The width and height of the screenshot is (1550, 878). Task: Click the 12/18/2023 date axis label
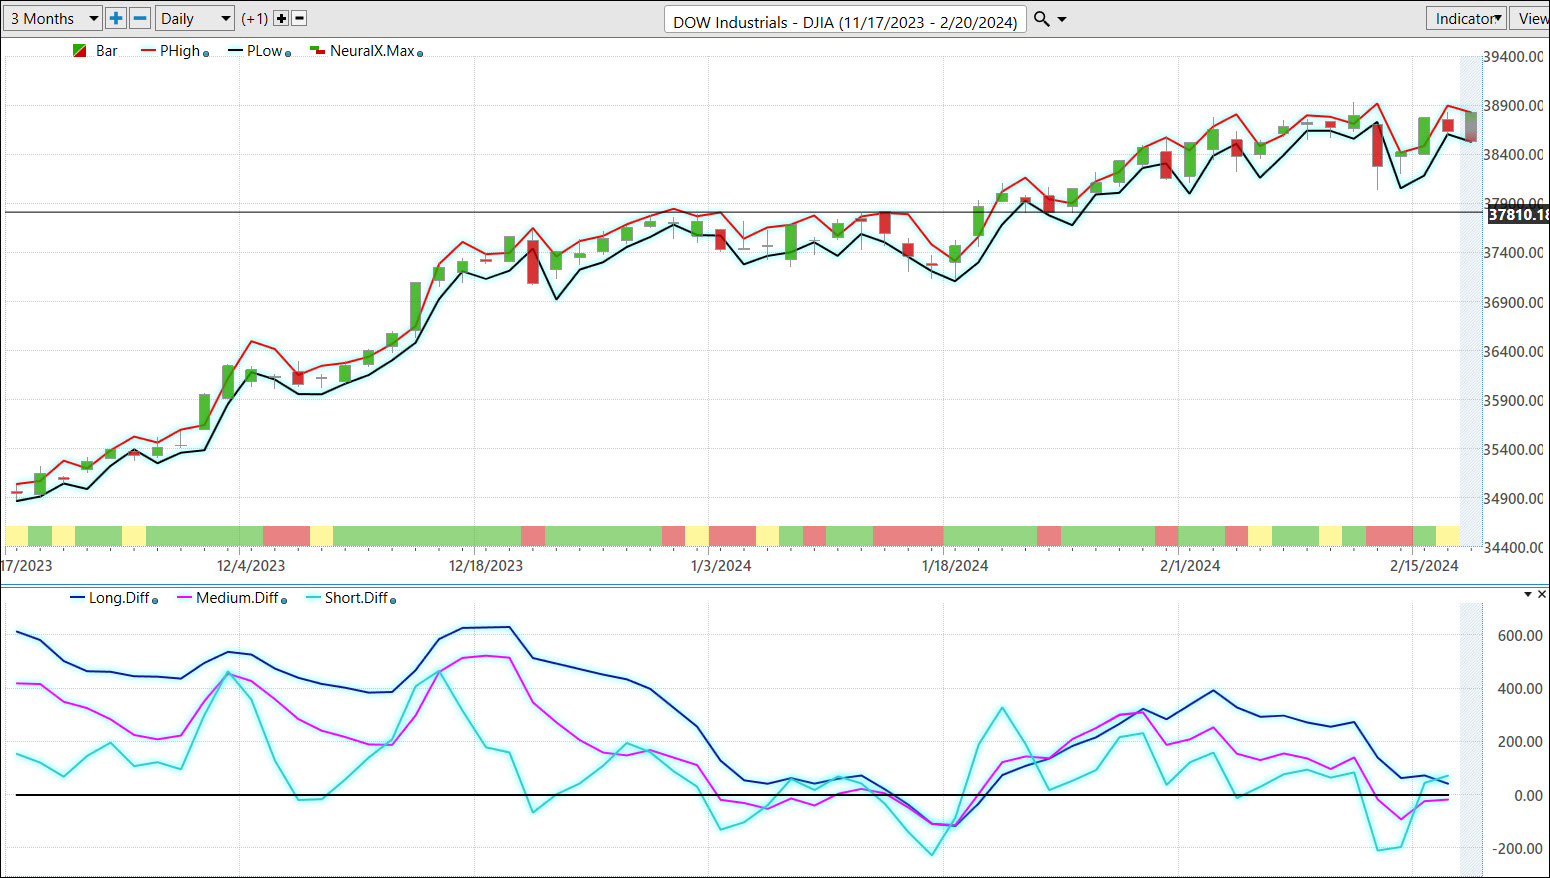[486, 566]
